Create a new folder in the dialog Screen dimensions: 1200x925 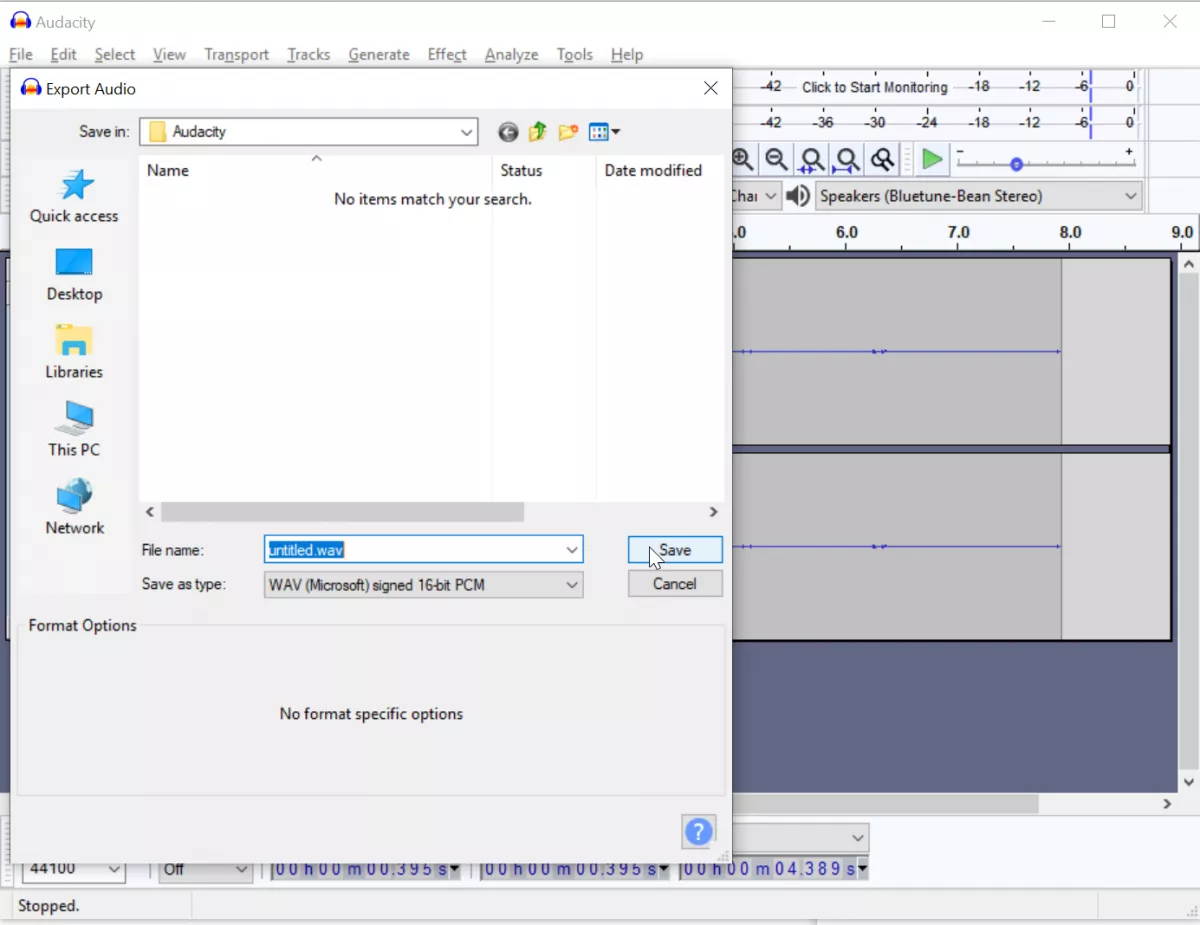[568, 132]
